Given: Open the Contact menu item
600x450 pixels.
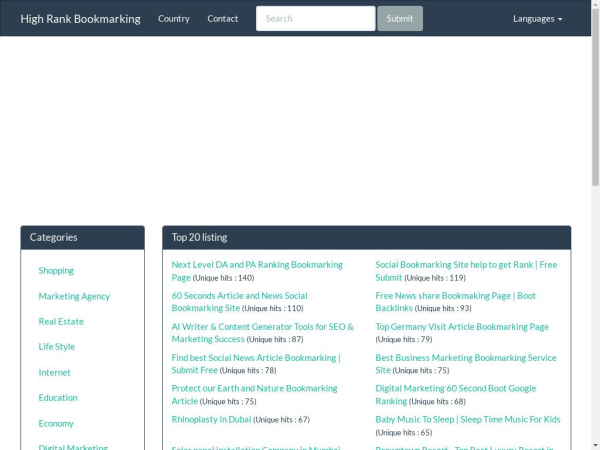Looking at the screenshot, I should 222,18.
